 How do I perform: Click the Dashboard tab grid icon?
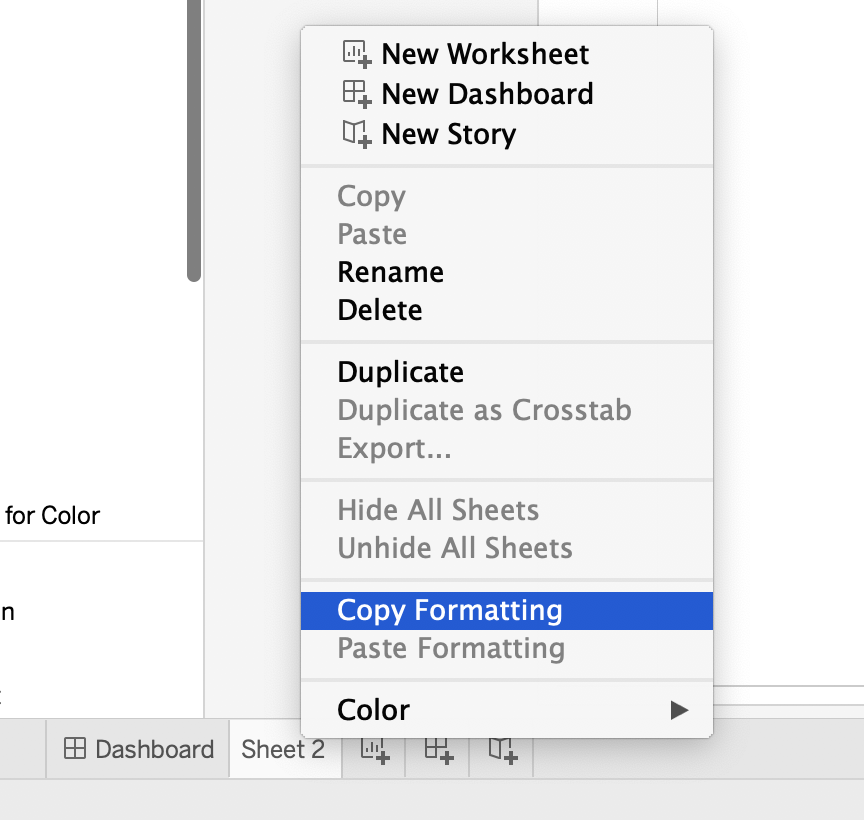pyautogui.click(x=75, y=749)
